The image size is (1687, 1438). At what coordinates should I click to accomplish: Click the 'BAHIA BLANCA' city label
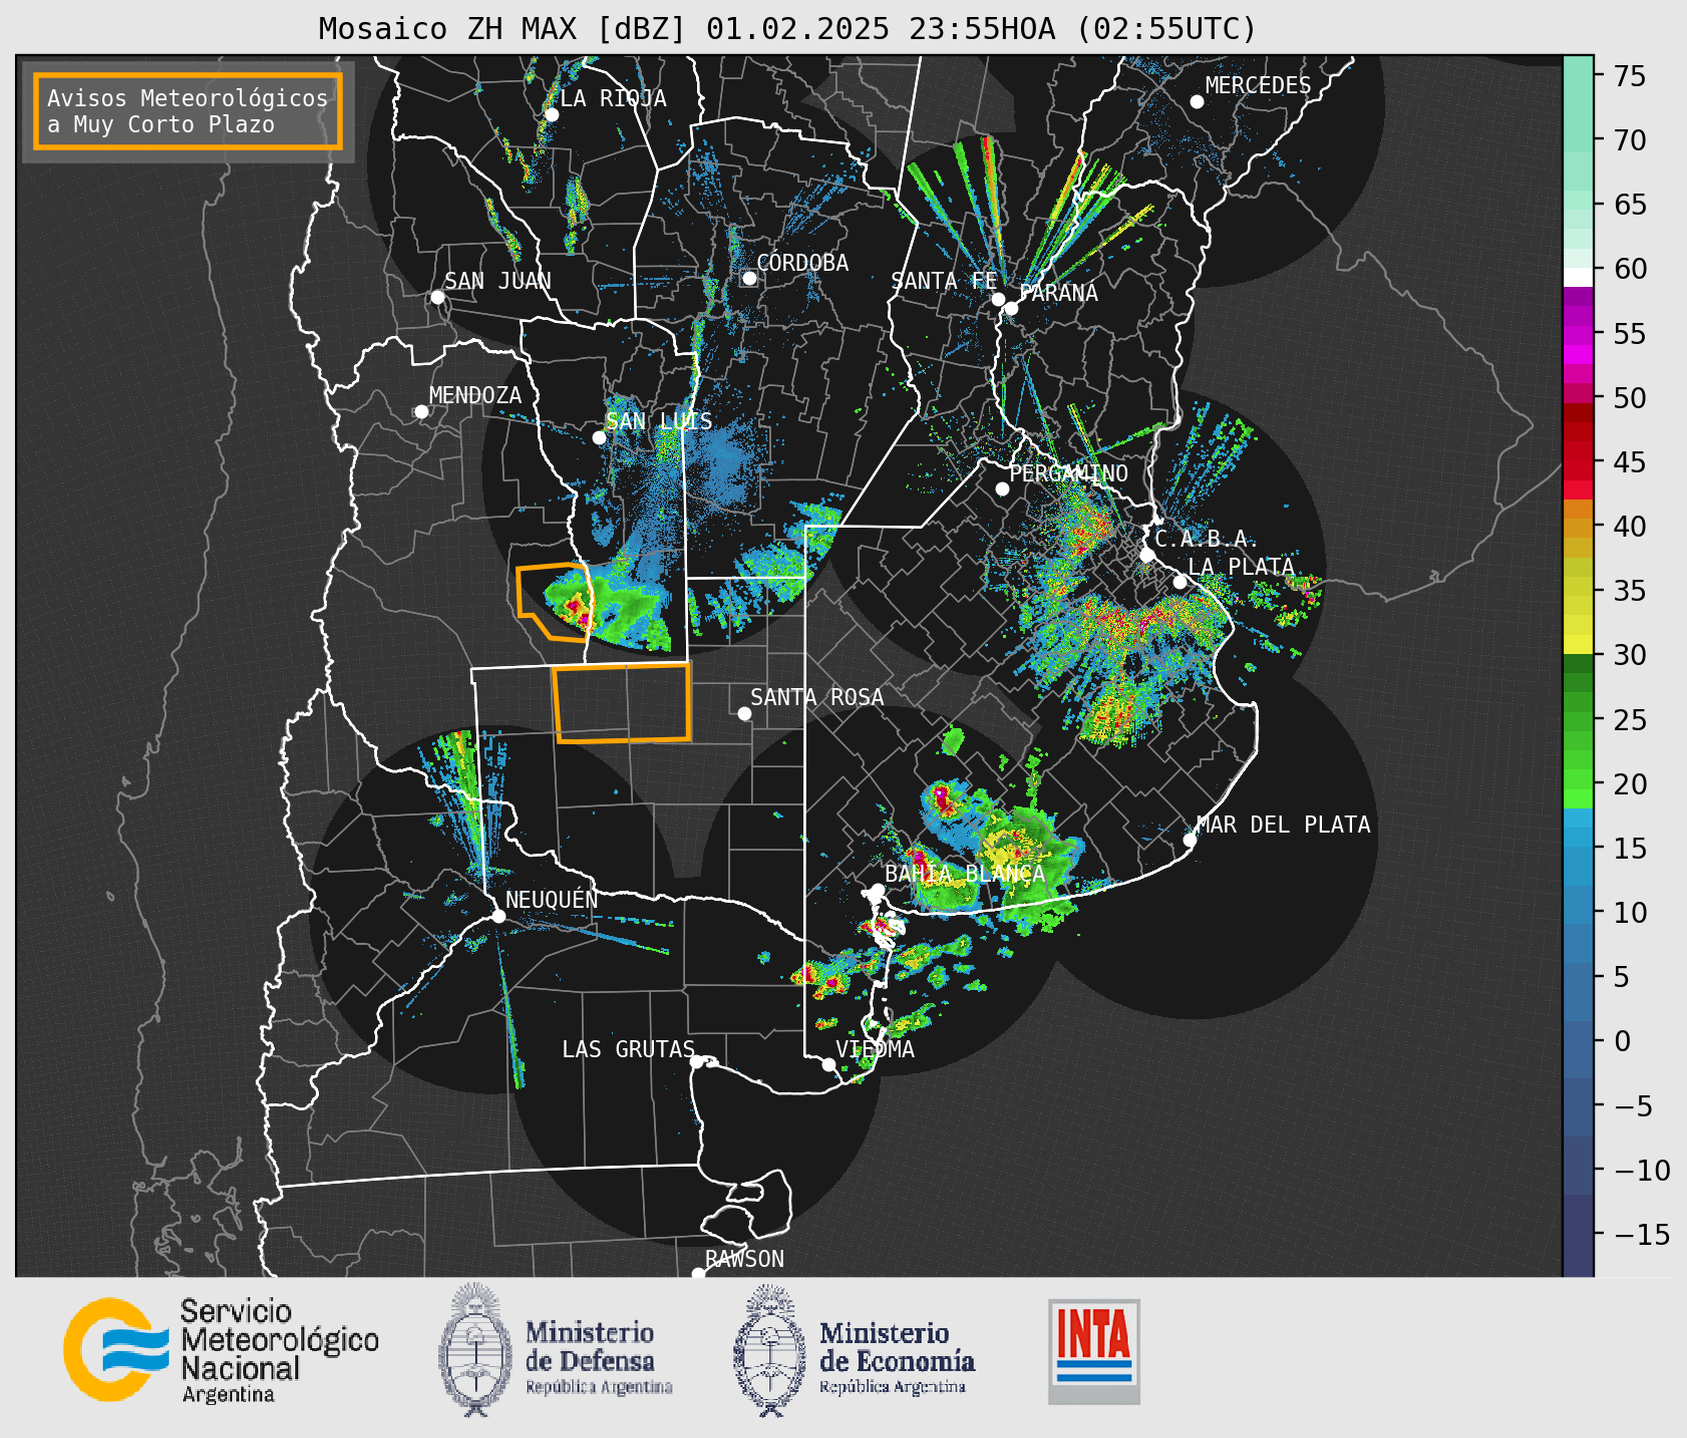point(965,874)
